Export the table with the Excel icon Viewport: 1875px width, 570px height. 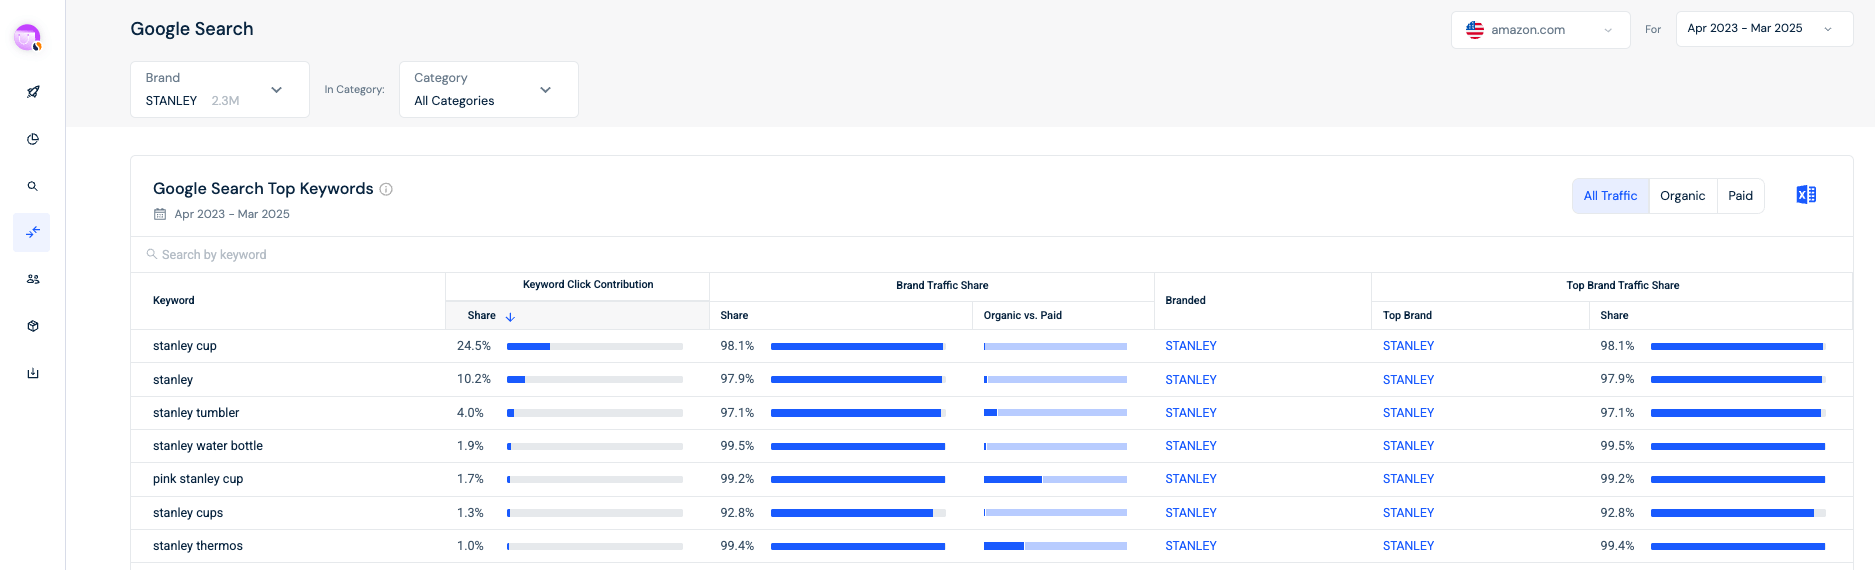coord(1806,195)
